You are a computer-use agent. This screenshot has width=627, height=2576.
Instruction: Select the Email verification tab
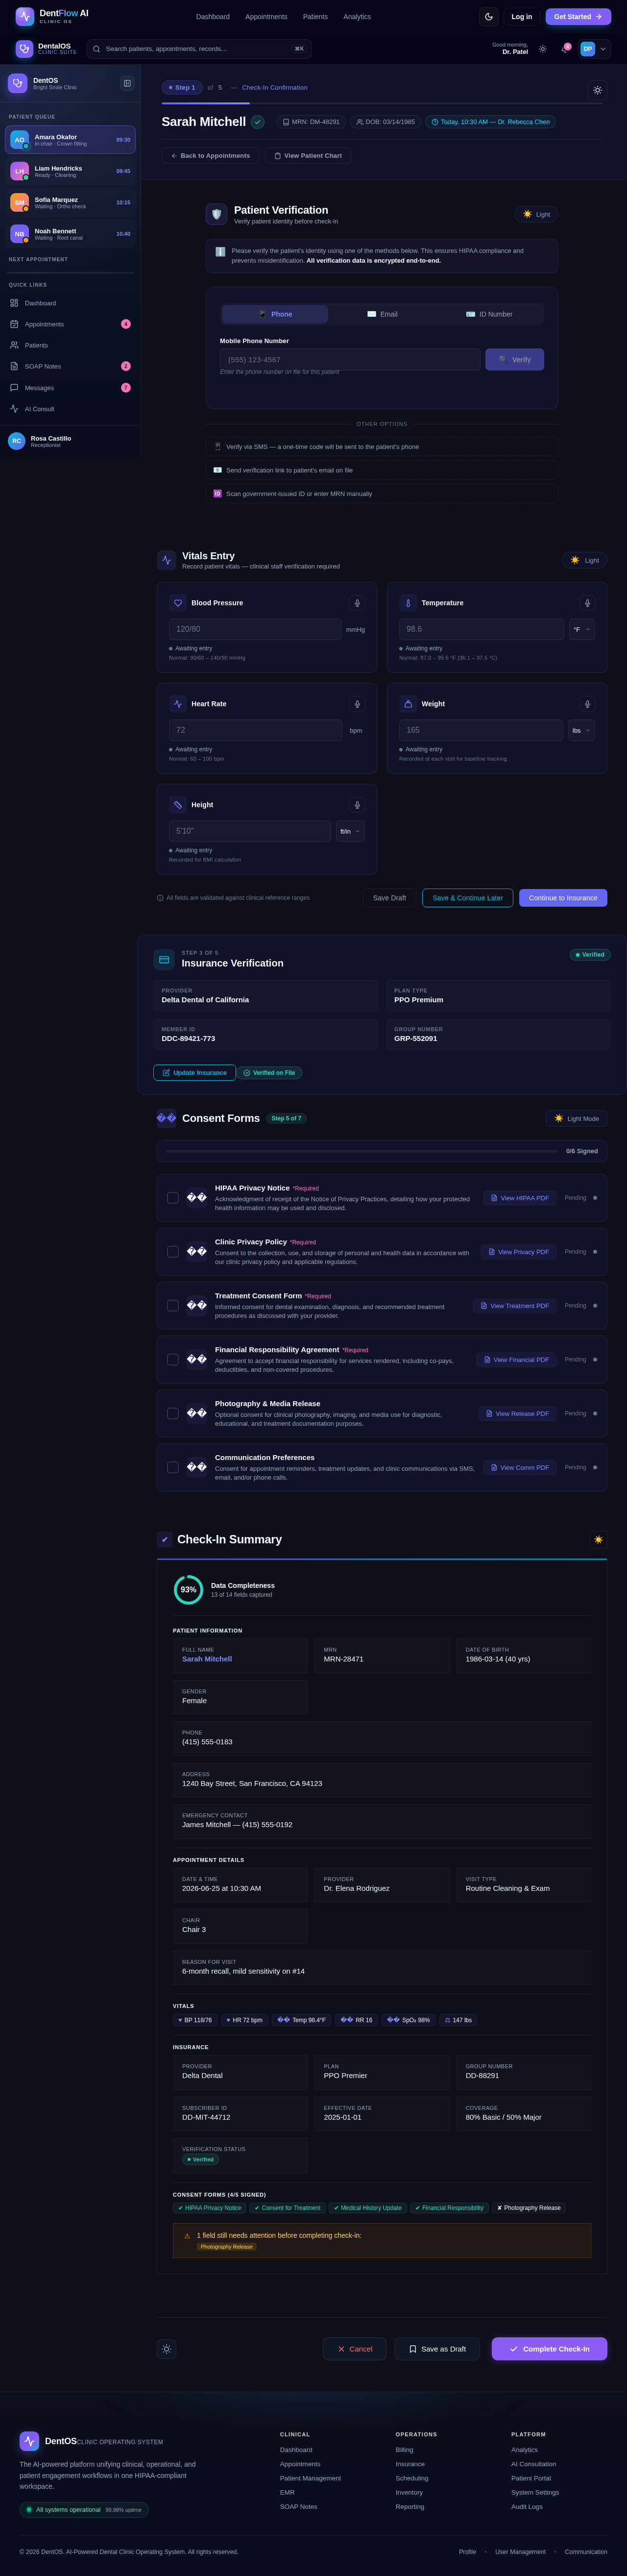382,314
